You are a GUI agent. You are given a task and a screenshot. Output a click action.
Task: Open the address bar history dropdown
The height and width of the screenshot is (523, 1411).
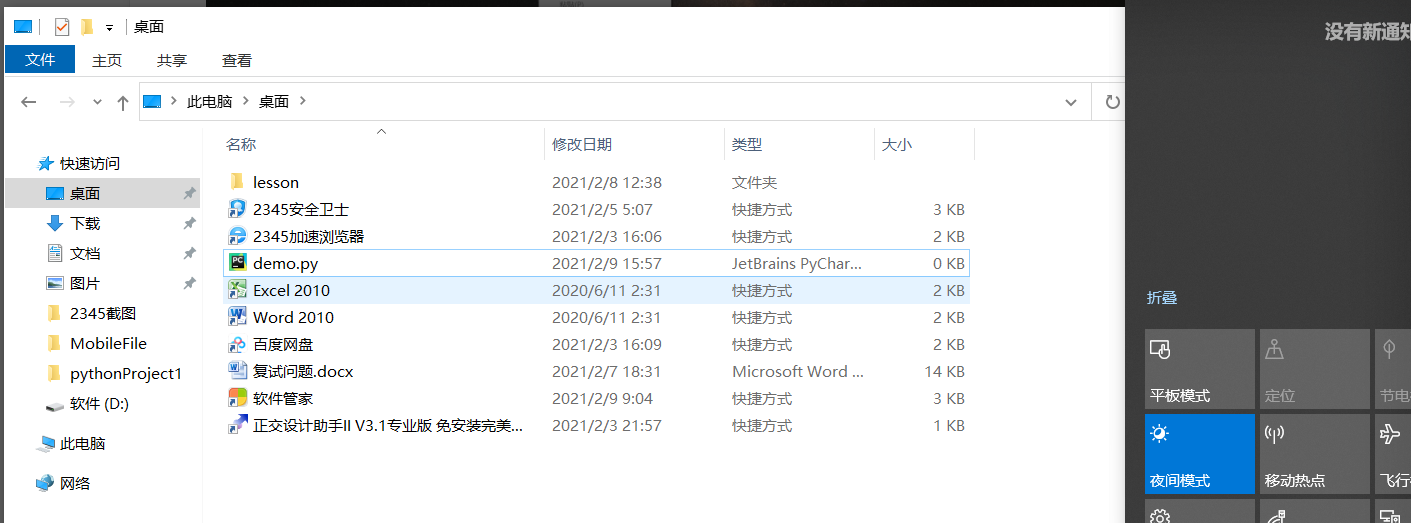coord(1072,102)
